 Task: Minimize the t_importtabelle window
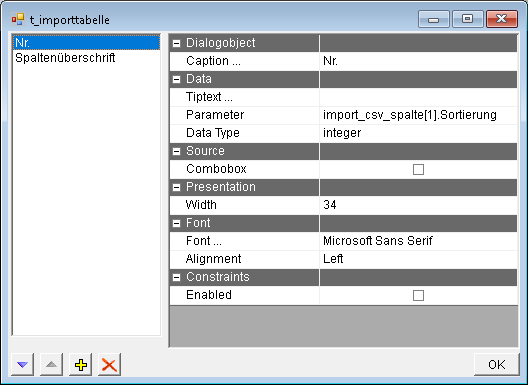click(434, 19)
